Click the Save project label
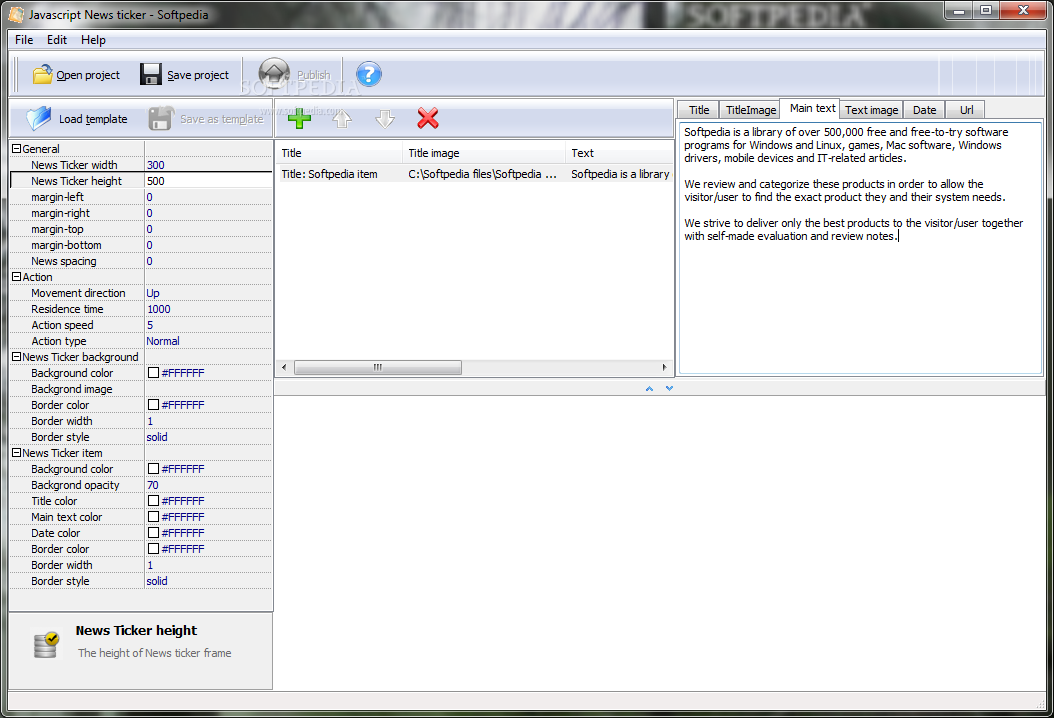The width and height of the screenshot is (1054, 718). coord(198,75)
